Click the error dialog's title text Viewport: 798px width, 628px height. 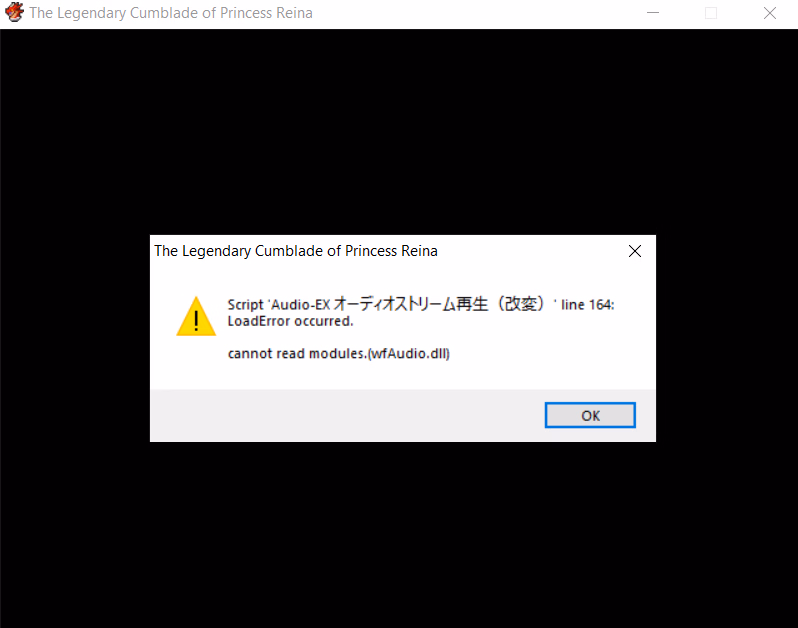(296, 251)
